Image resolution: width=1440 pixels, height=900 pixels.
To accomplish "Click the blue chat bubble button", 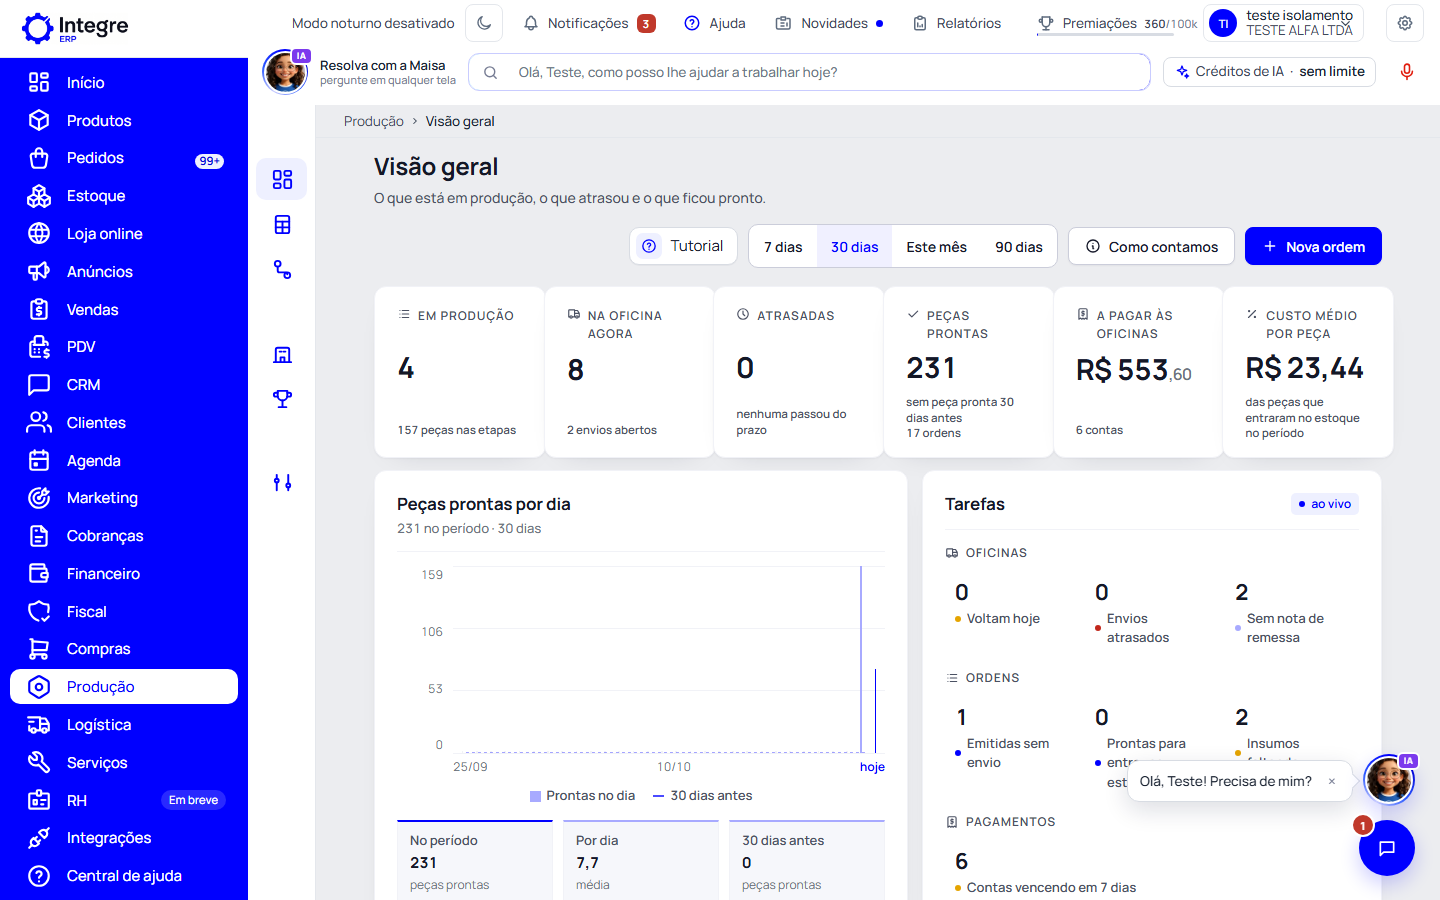I will coord(1387,848).
